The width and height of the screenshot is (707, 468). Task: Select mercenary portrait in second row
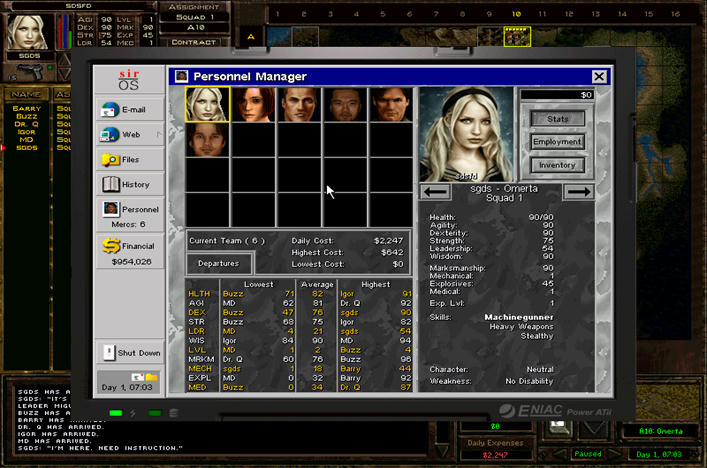tap(207, 140)
